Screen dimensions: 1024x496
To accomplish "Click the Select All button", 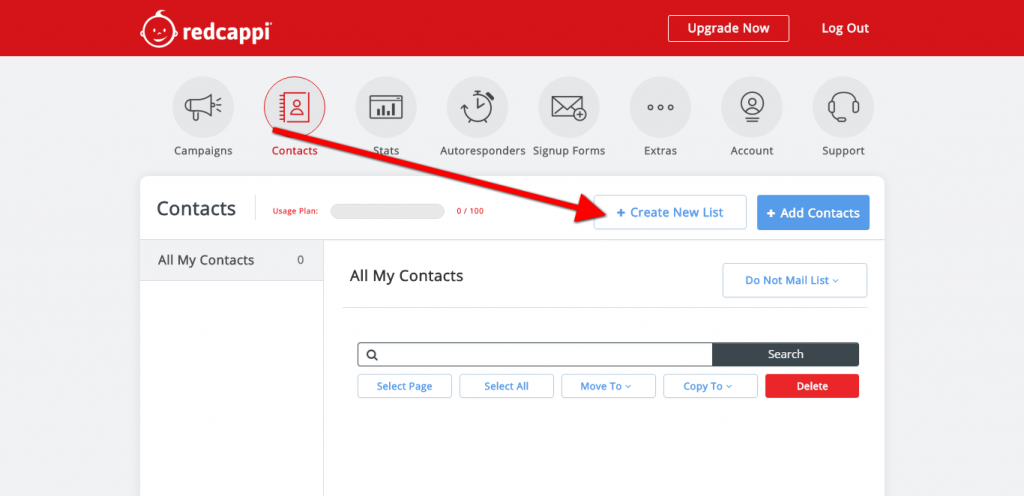I will (x=506, y=386).
